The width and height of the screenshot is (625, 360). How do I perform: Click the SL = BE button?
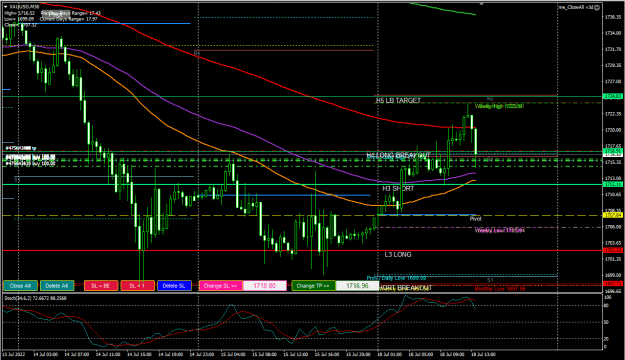click(101, 286)
